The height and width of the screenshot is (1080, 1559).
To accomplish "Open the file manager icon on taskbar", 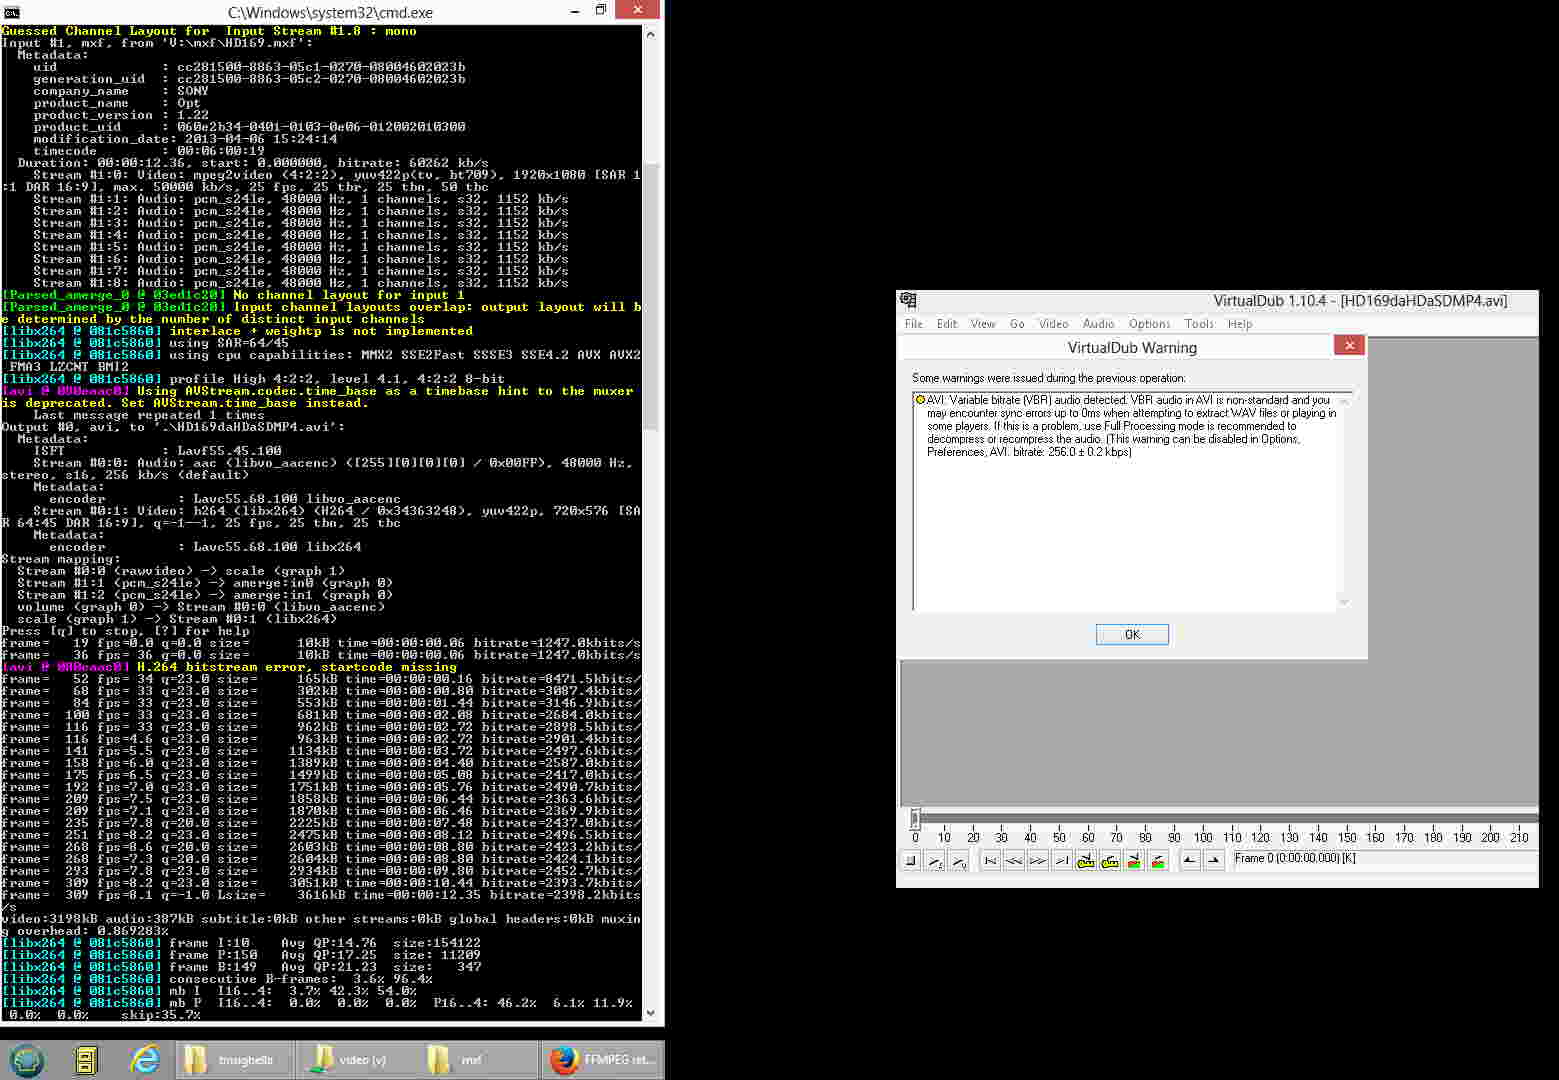I will coord(86,1060).
